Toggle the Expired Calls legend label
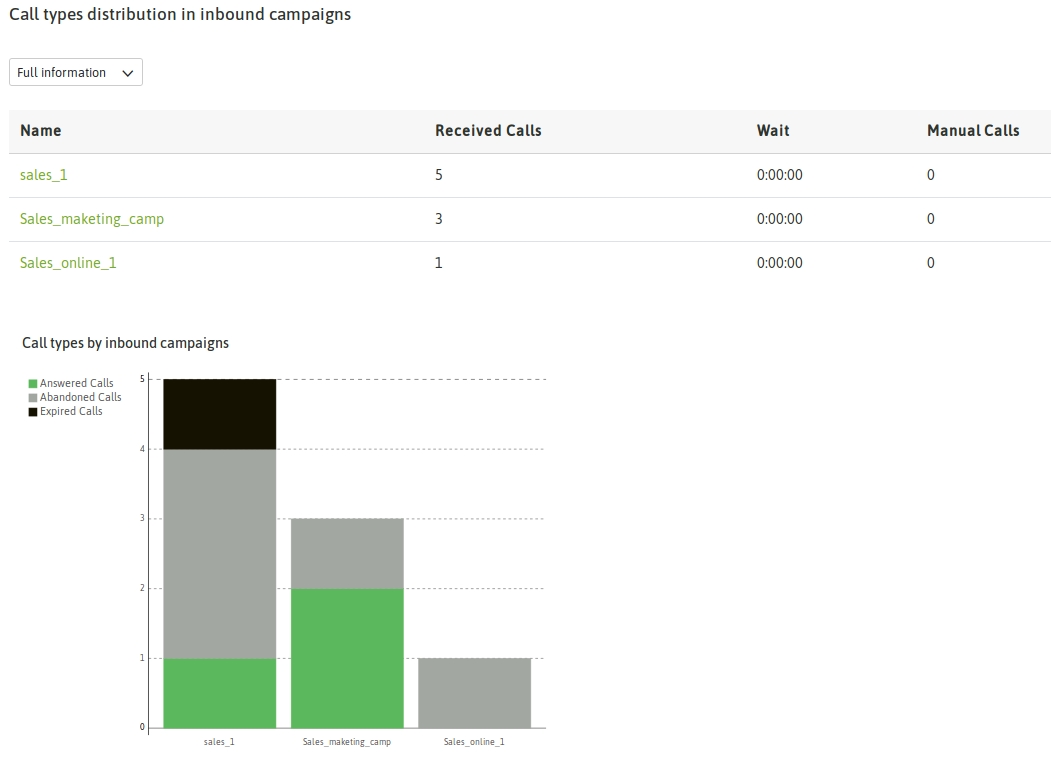 point(71,411)
